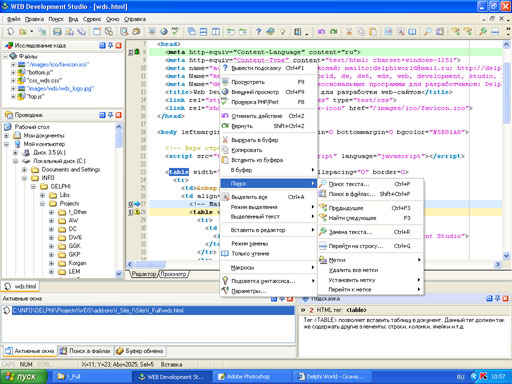Click the bookmark icon on line 8 gutter
This screenshot has height=384, width=512.
[137, 52]
